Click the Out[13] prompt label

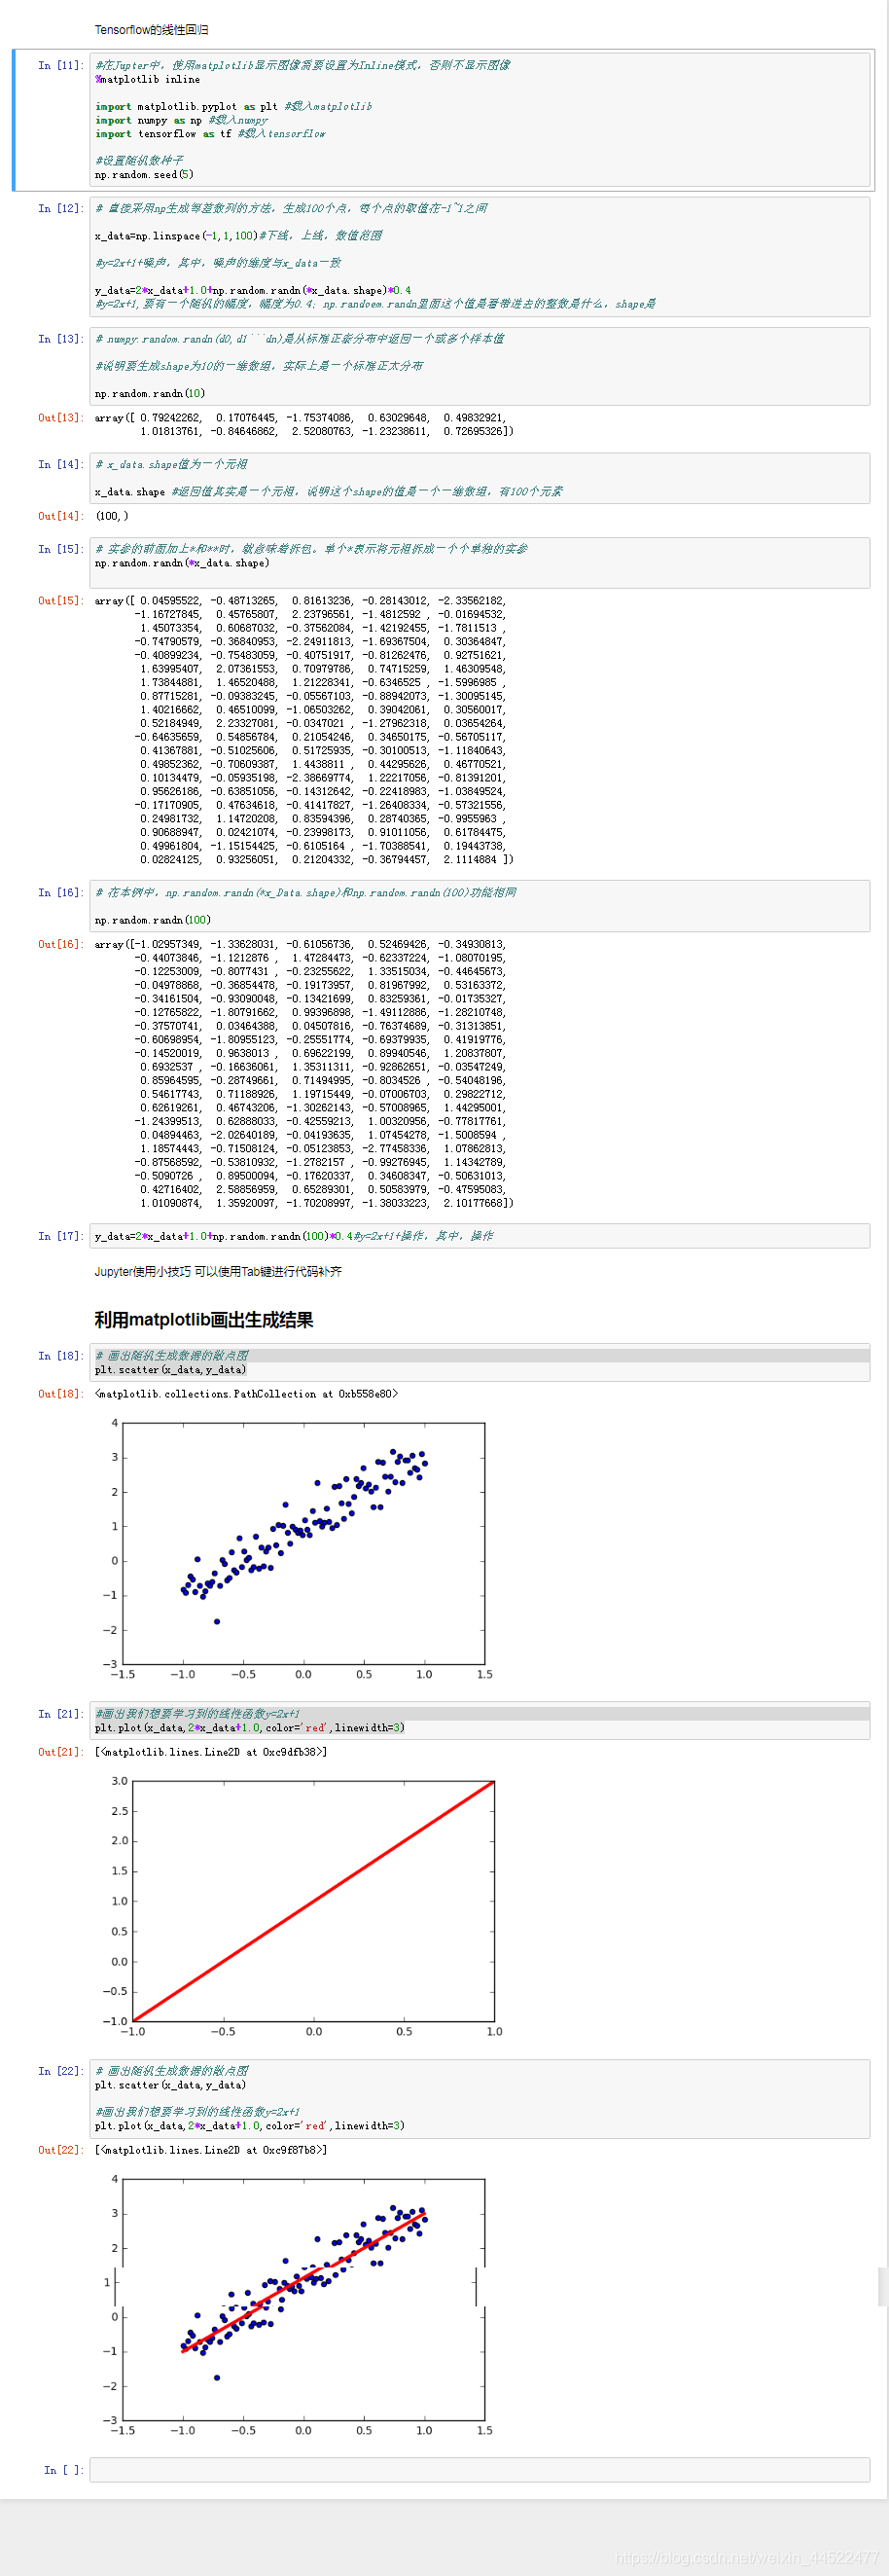click(60, 417)
